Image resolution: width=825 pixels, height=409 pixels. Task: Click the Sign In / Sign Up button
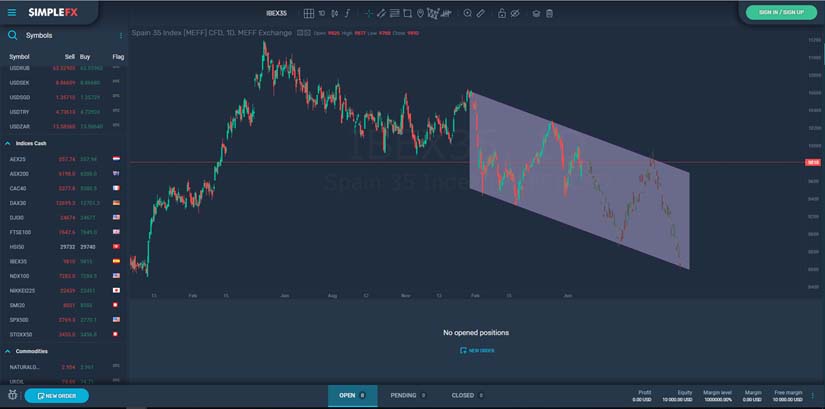pyautogui.click(x=781, y=12)
